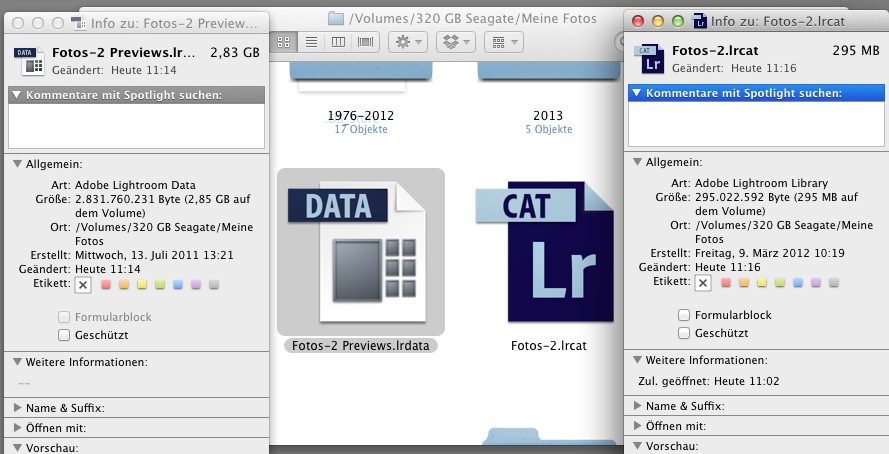Collapse Allgemein section in Fotos-2 Previews info

pyautogui.click(x=18, y=164)
